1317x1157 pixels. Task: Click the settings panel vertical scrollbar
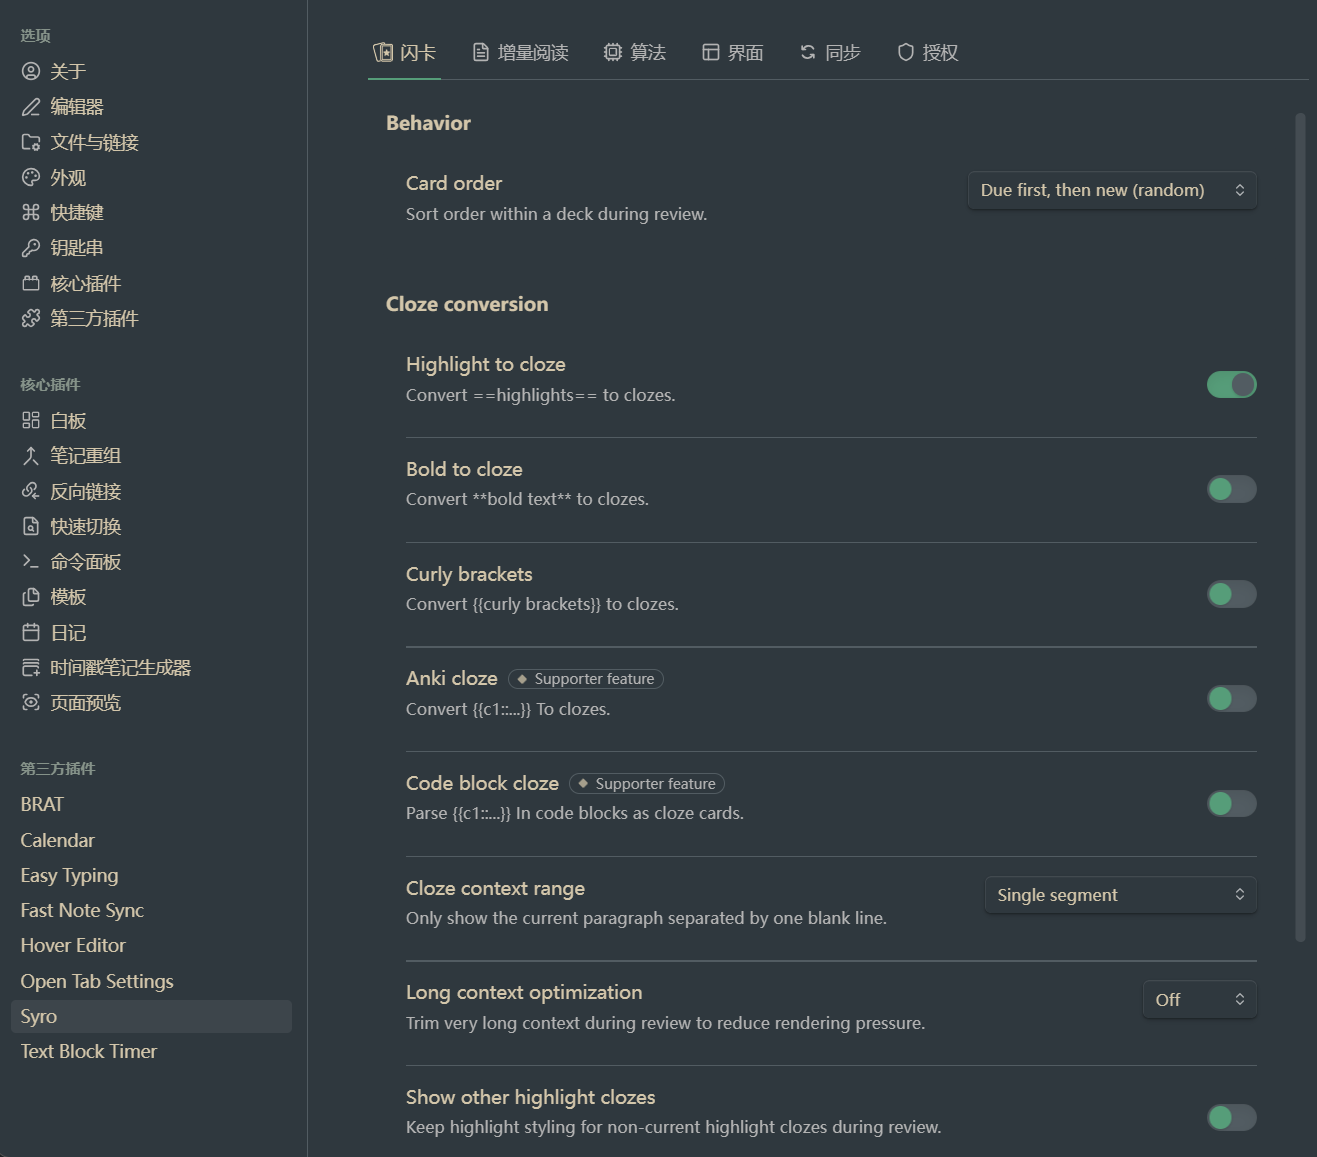click(x=1300, y=528)
